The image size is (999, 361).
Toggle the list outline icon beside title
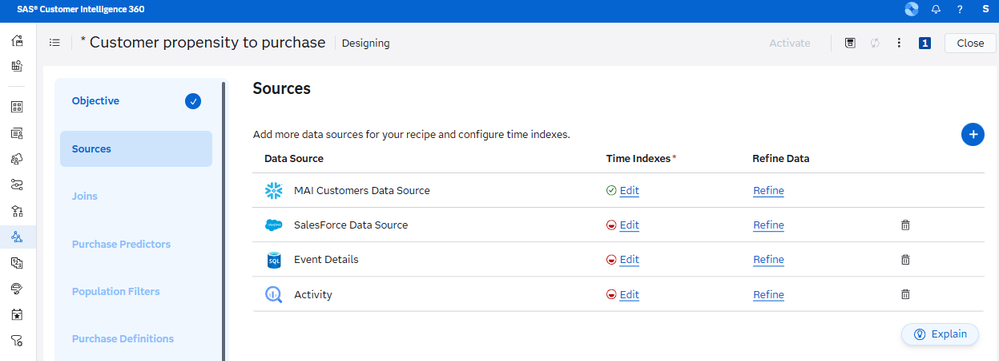[55, 43]
